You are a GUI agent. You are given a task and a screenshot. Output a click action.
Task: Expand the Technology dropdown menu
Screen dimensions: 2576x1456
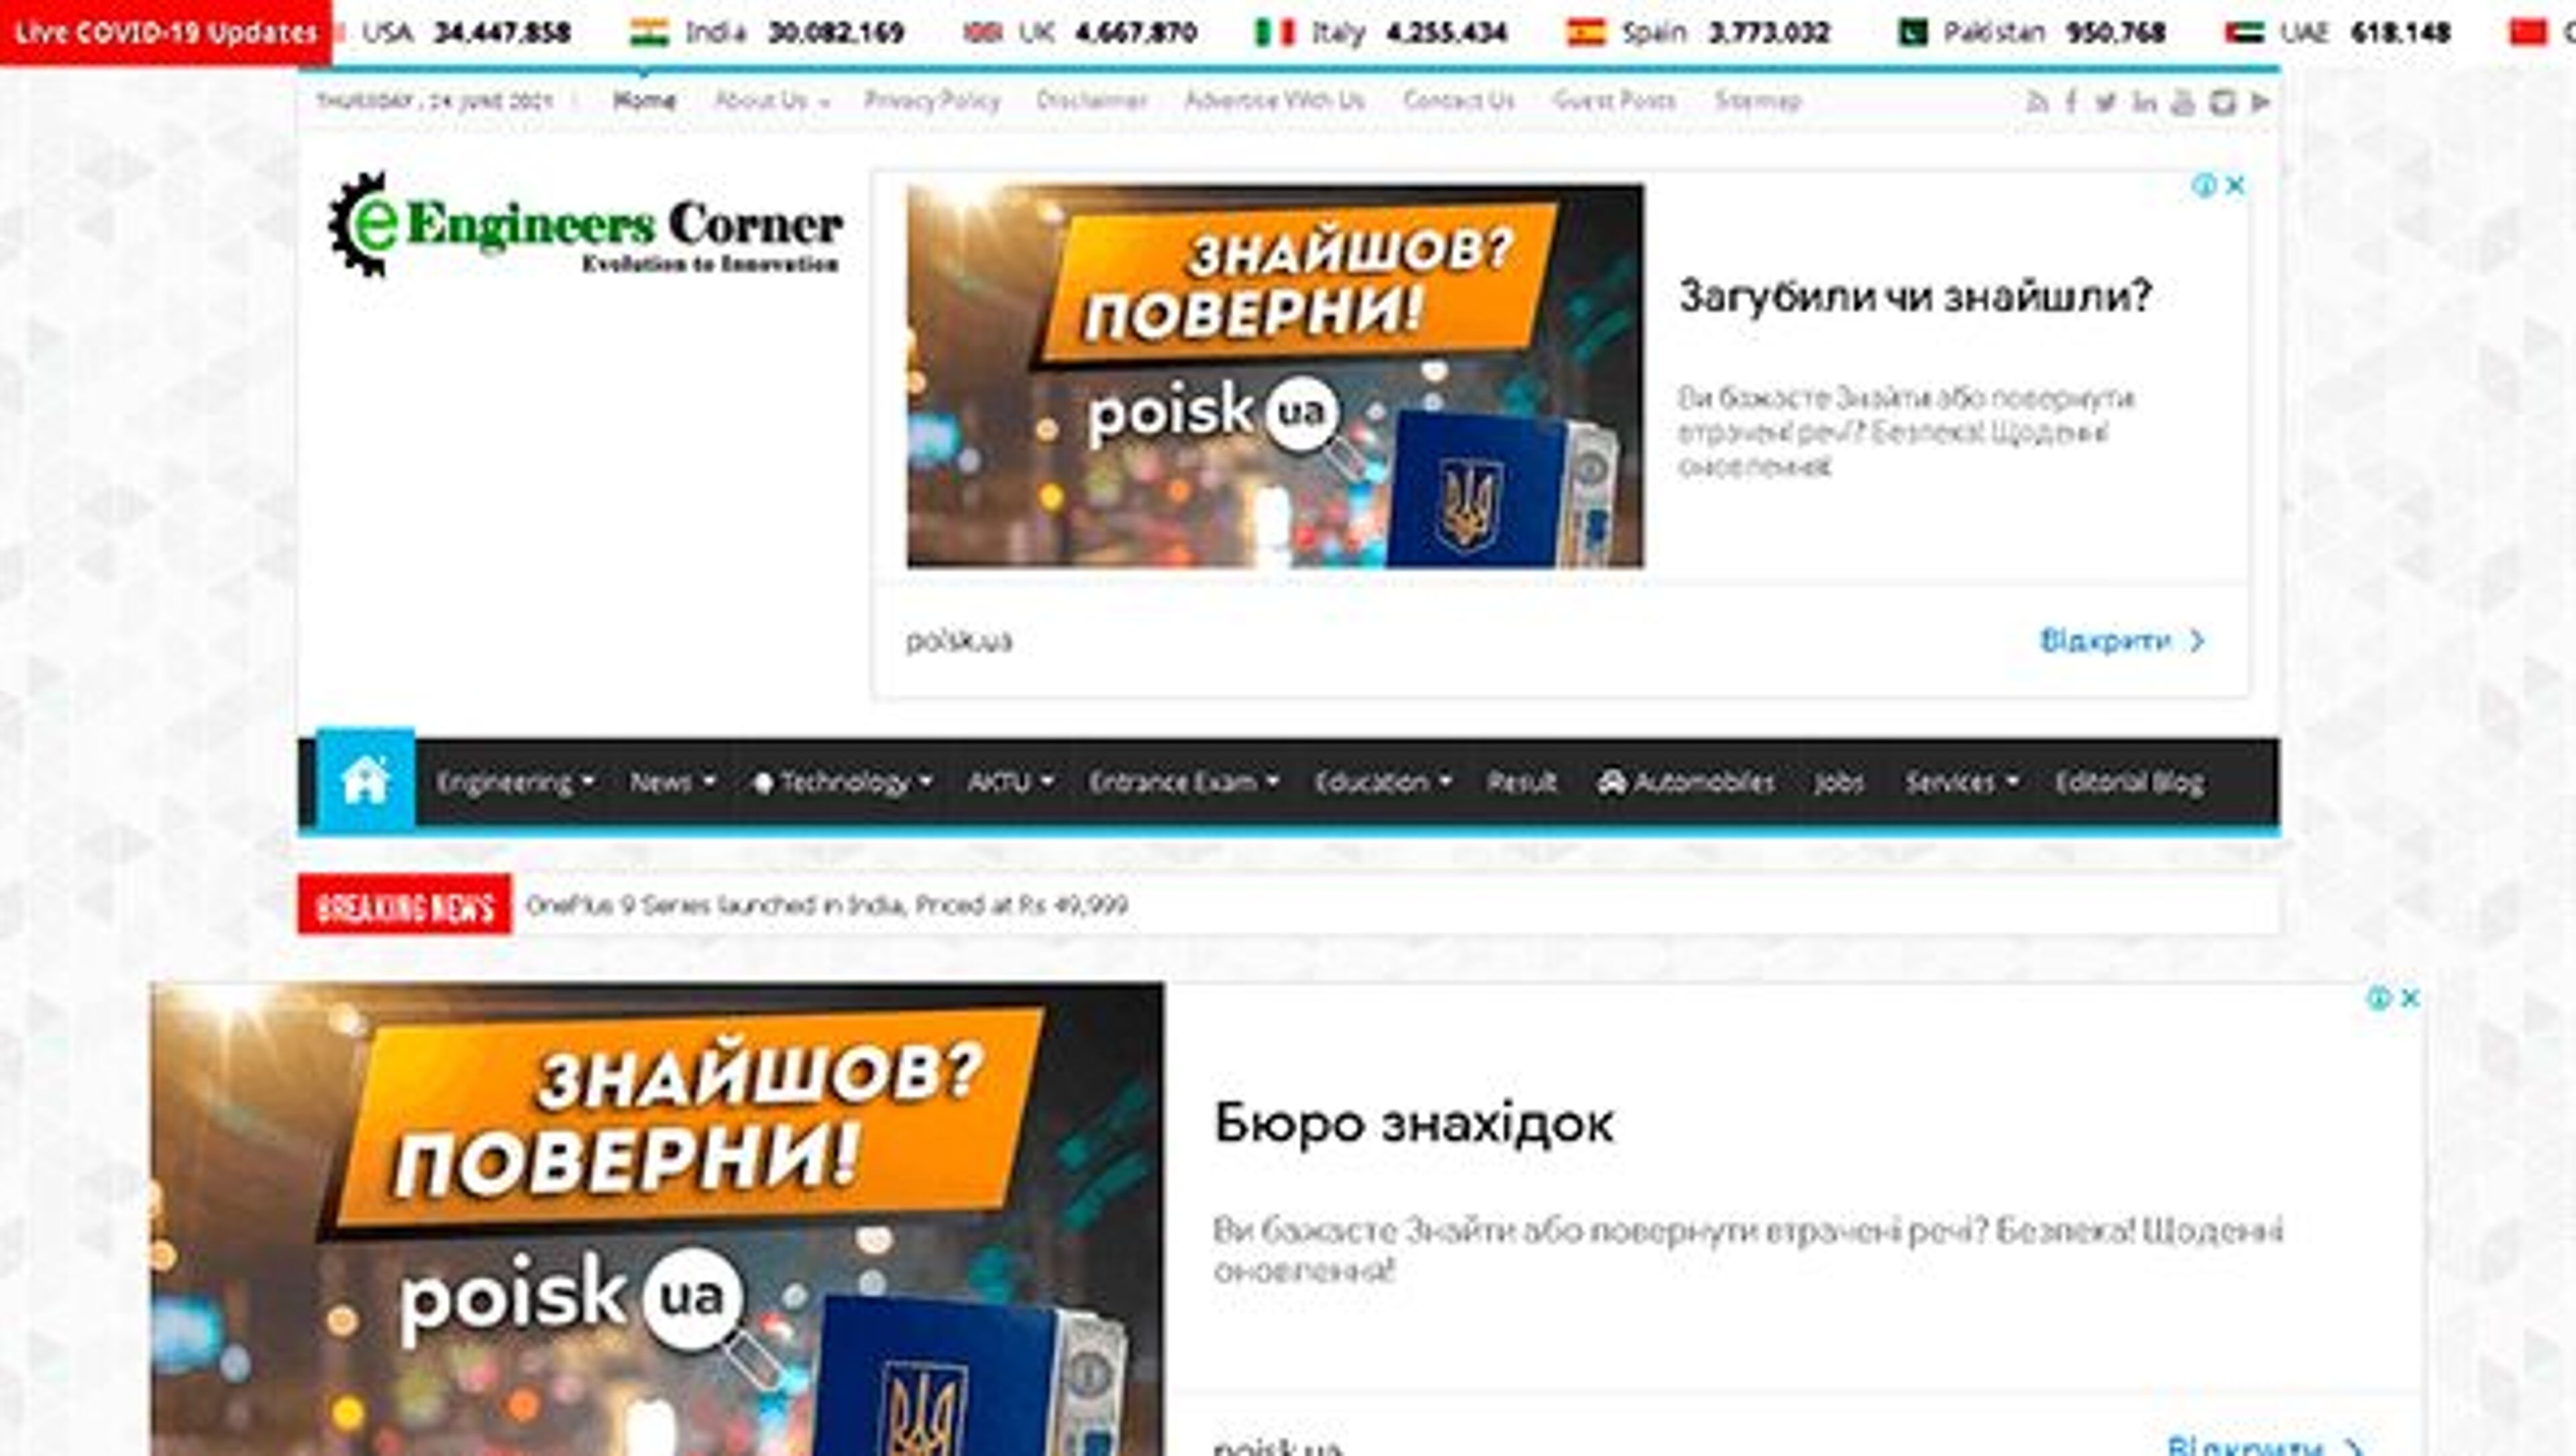(843, 782)
